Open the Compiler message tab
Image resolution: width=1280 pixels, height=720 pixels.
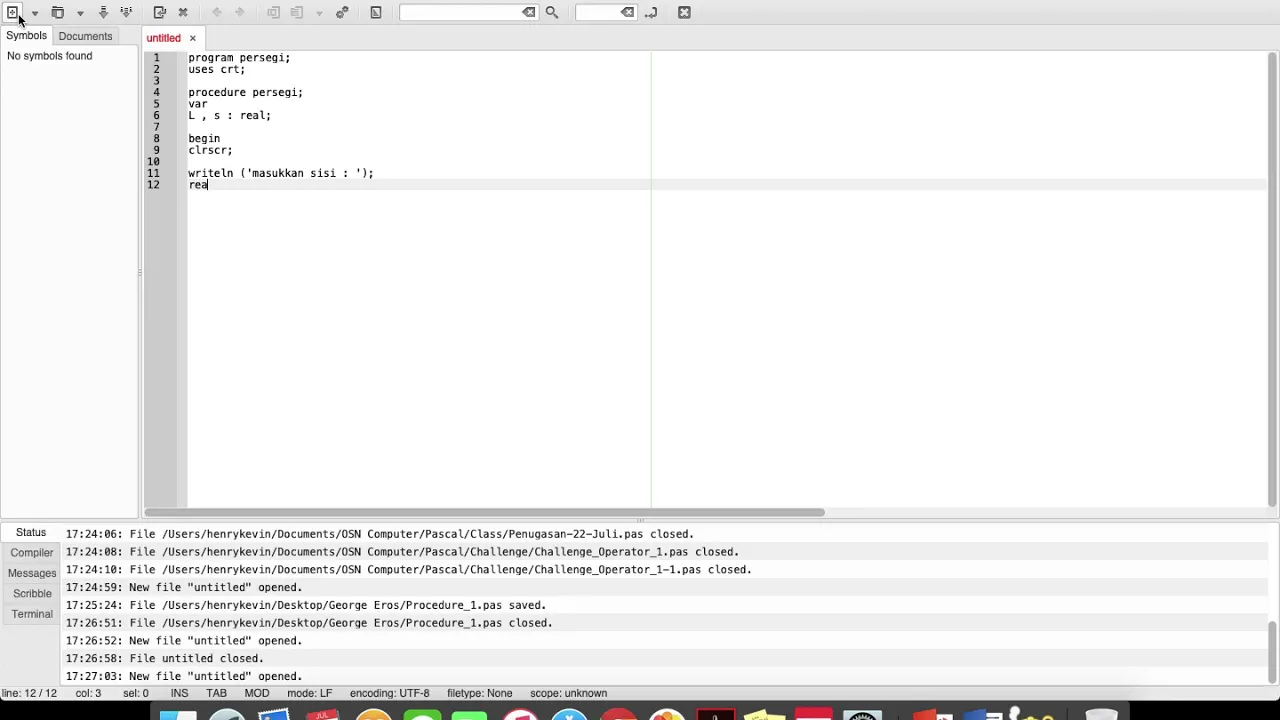pyautogui.click(x=32, y=553)
